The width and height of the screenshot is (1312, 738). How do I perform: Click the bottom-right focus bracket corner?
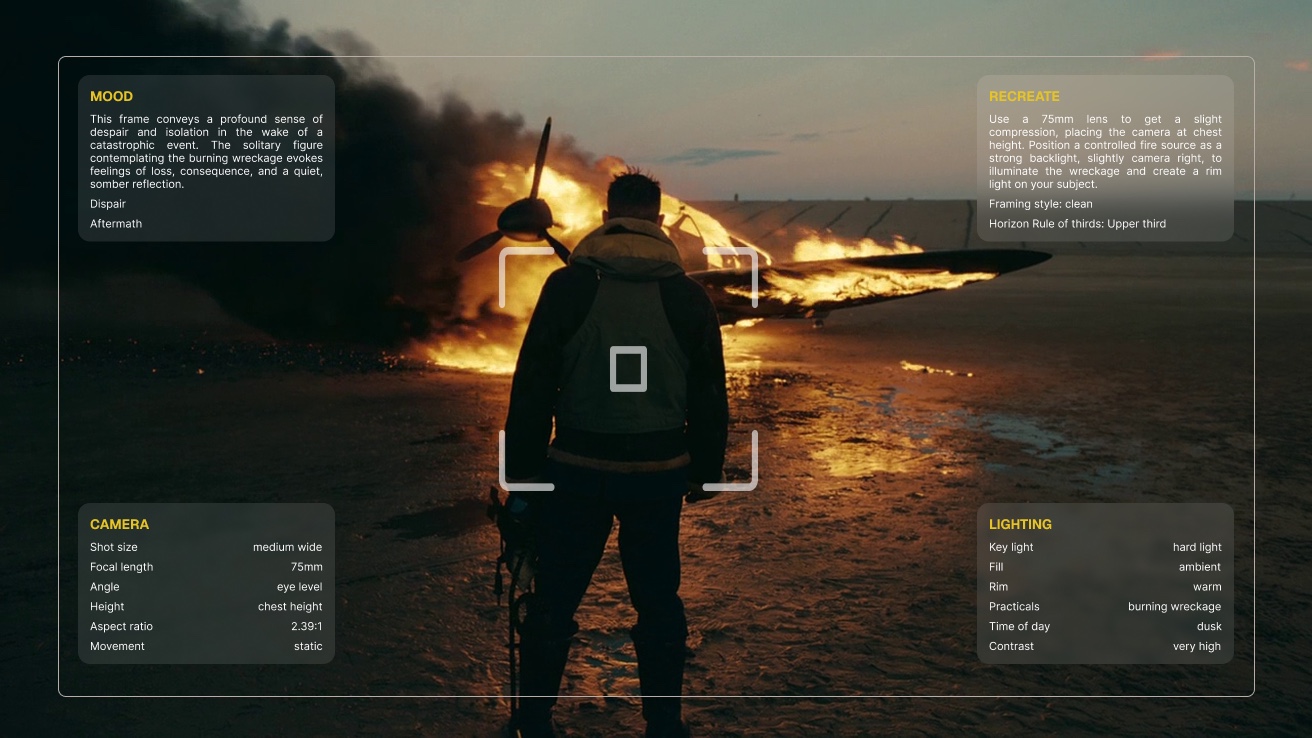730,461
